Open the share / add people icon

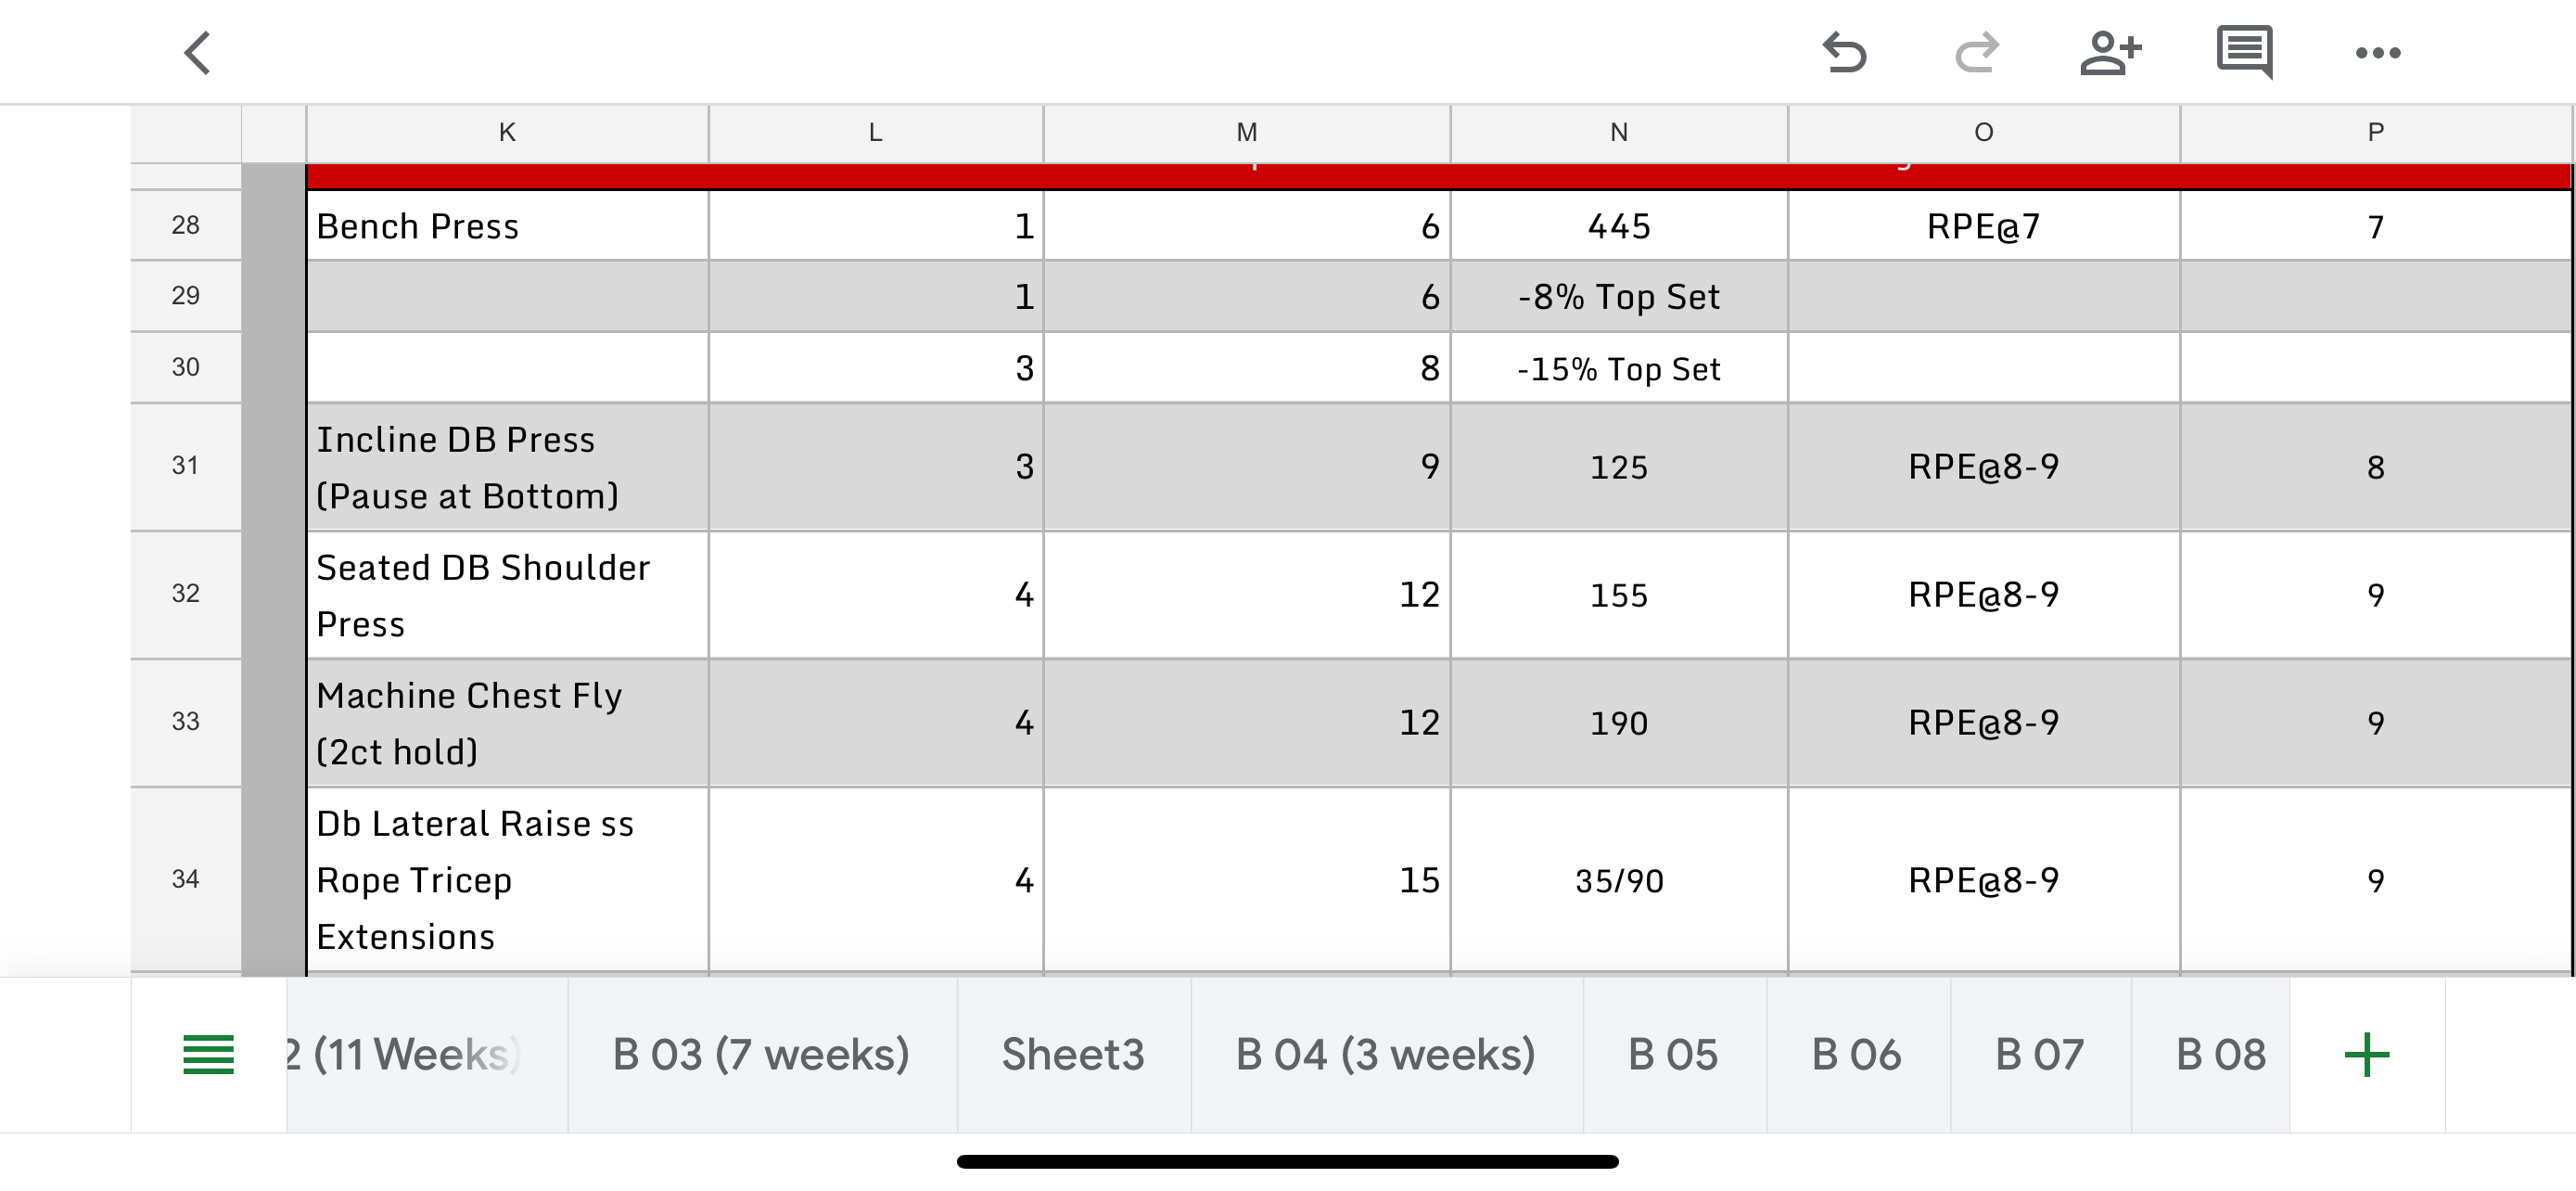click(2110, 53)
